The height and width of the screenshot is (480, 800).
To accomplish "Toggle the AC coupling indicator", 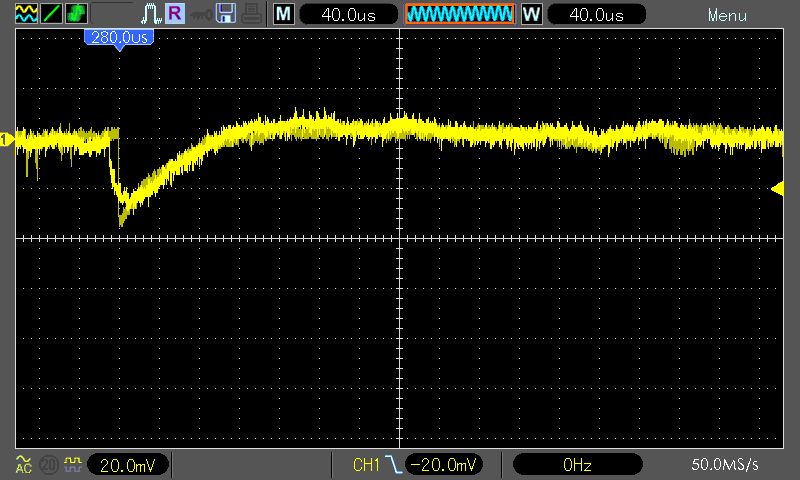I will [x=23, y=464].
